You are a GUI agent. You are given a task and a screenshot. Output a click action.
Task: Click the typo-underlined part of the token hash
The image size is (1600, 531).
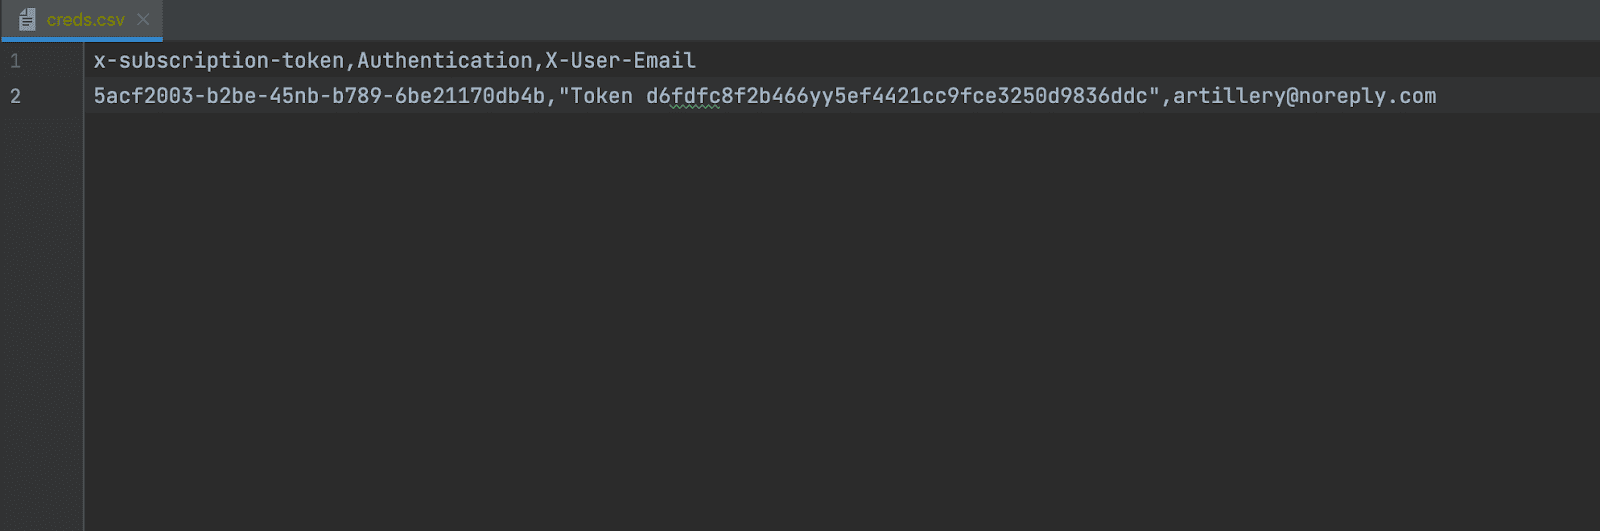[x=695, y=96]
